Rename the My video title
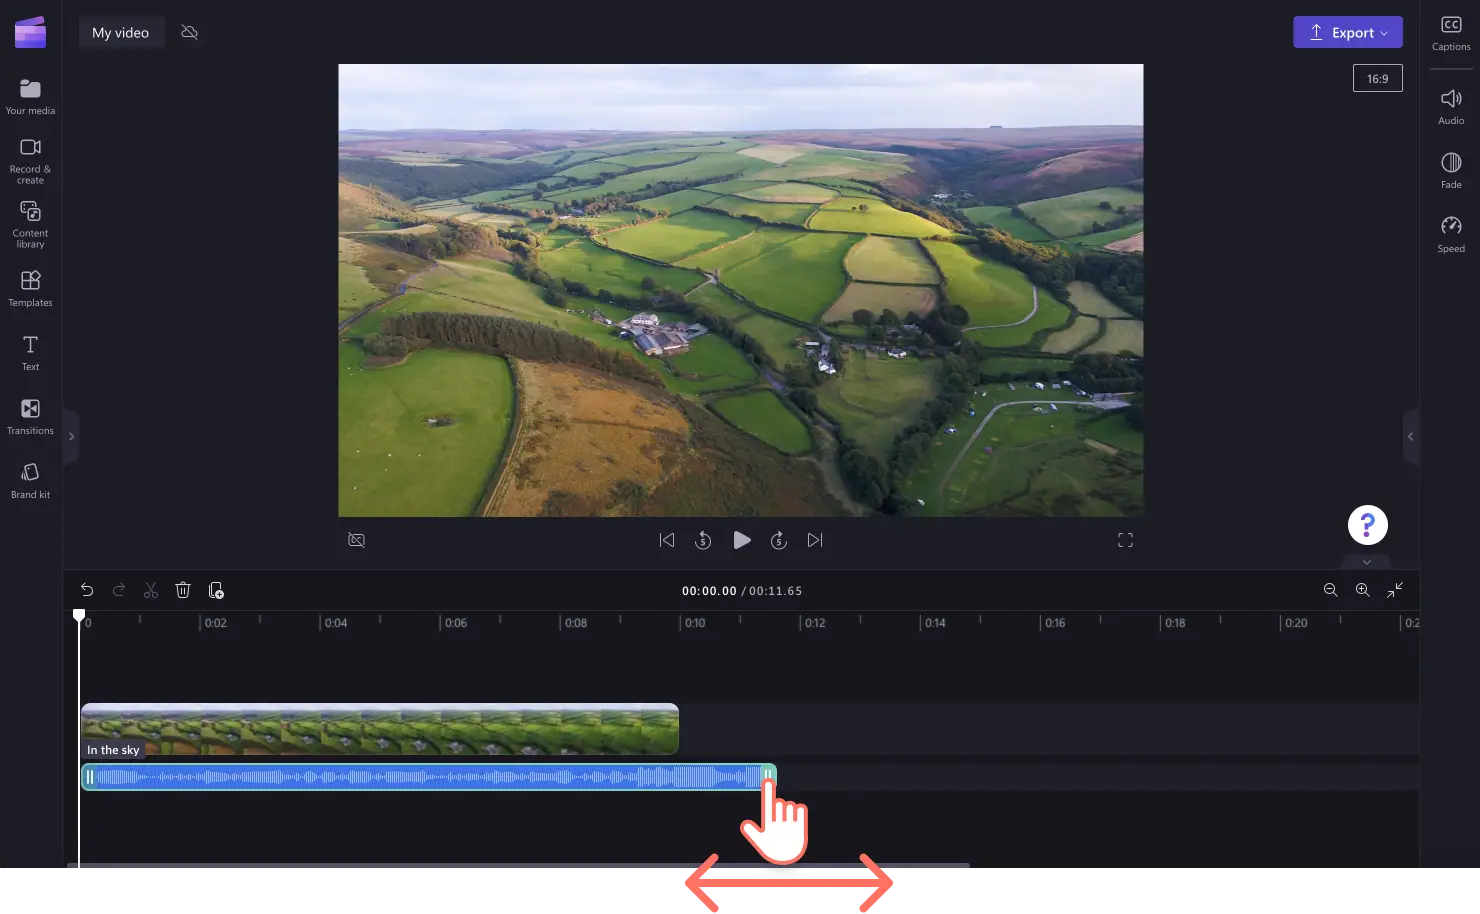The image size is (1480, 914). pos(121,32)
